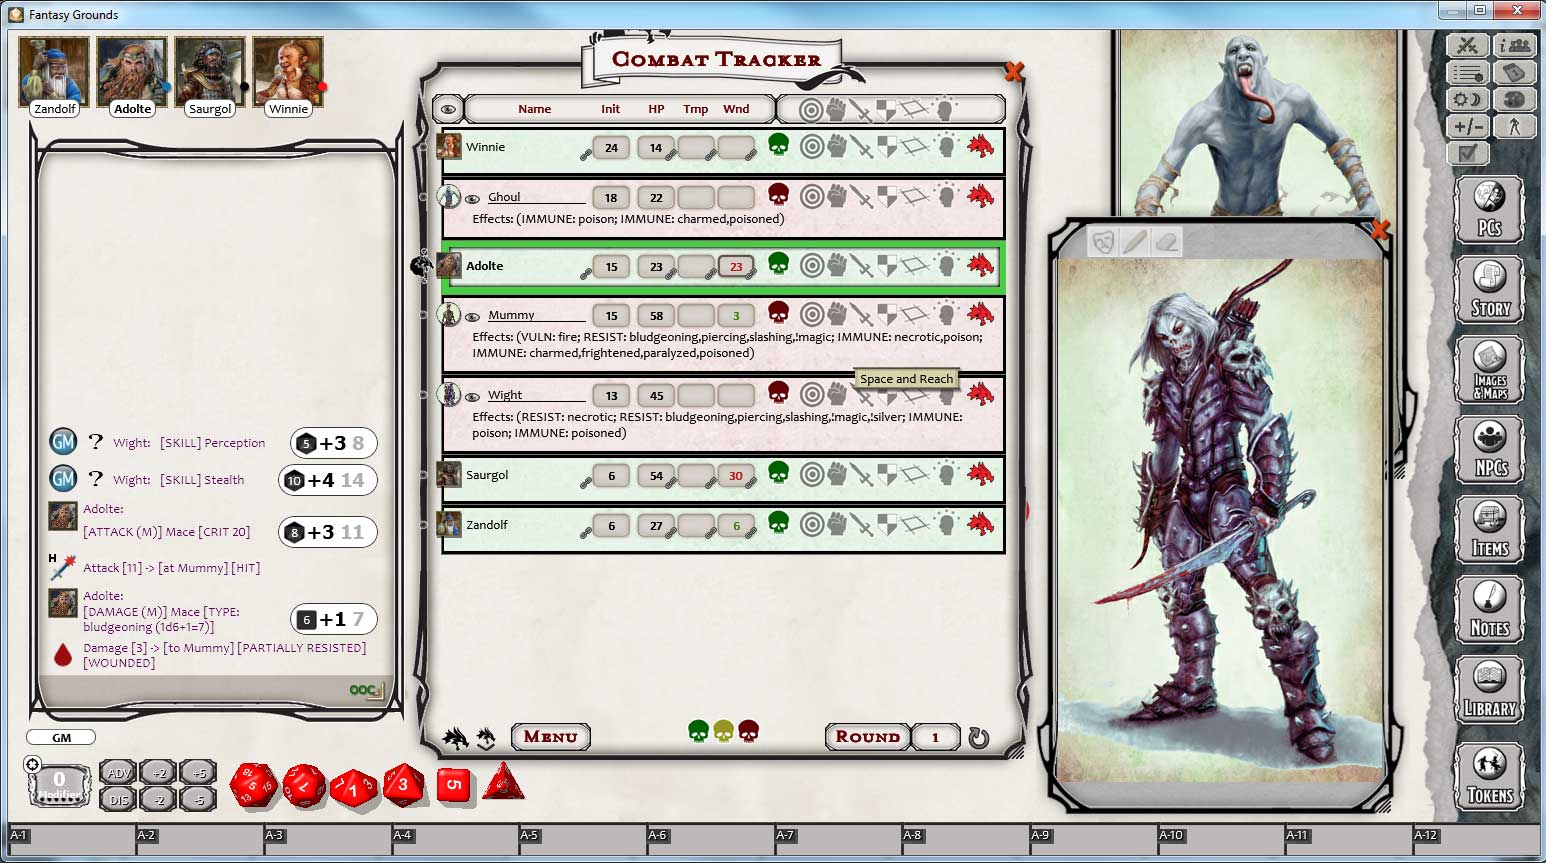The width and height of the screenshot is (1546, 863).
Task: Open the Tokens sidebar button
Action: 1489,776
